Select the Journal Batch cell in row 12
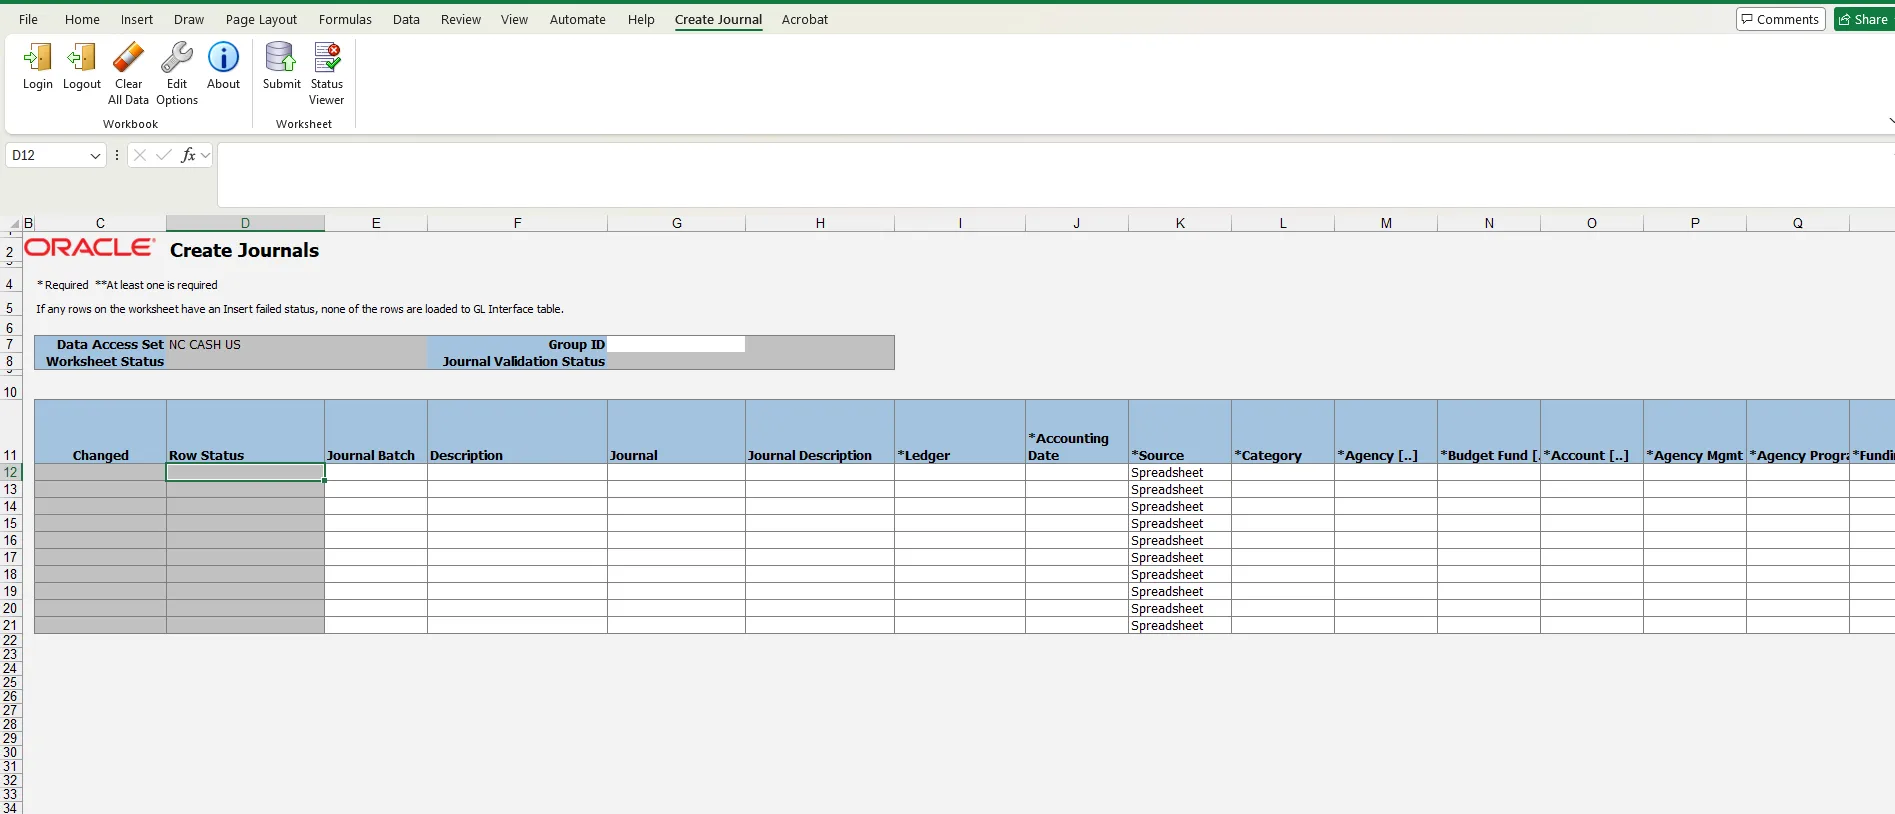Viewport: 1895px width, 814px height. [x=376, y=472]
